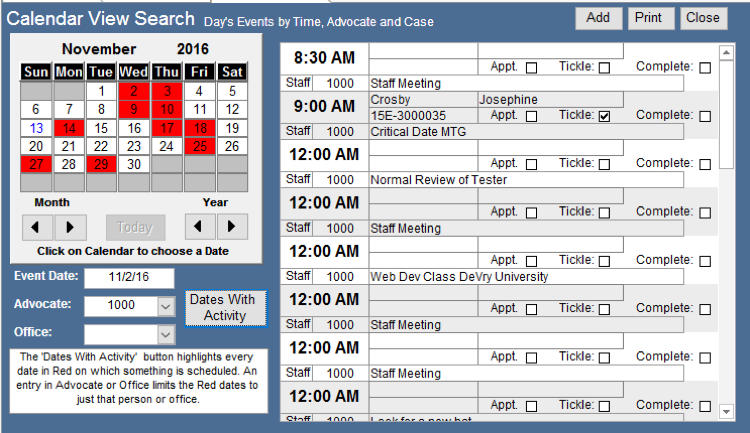
Task: Advance to next month arrow
Action: 71,226
